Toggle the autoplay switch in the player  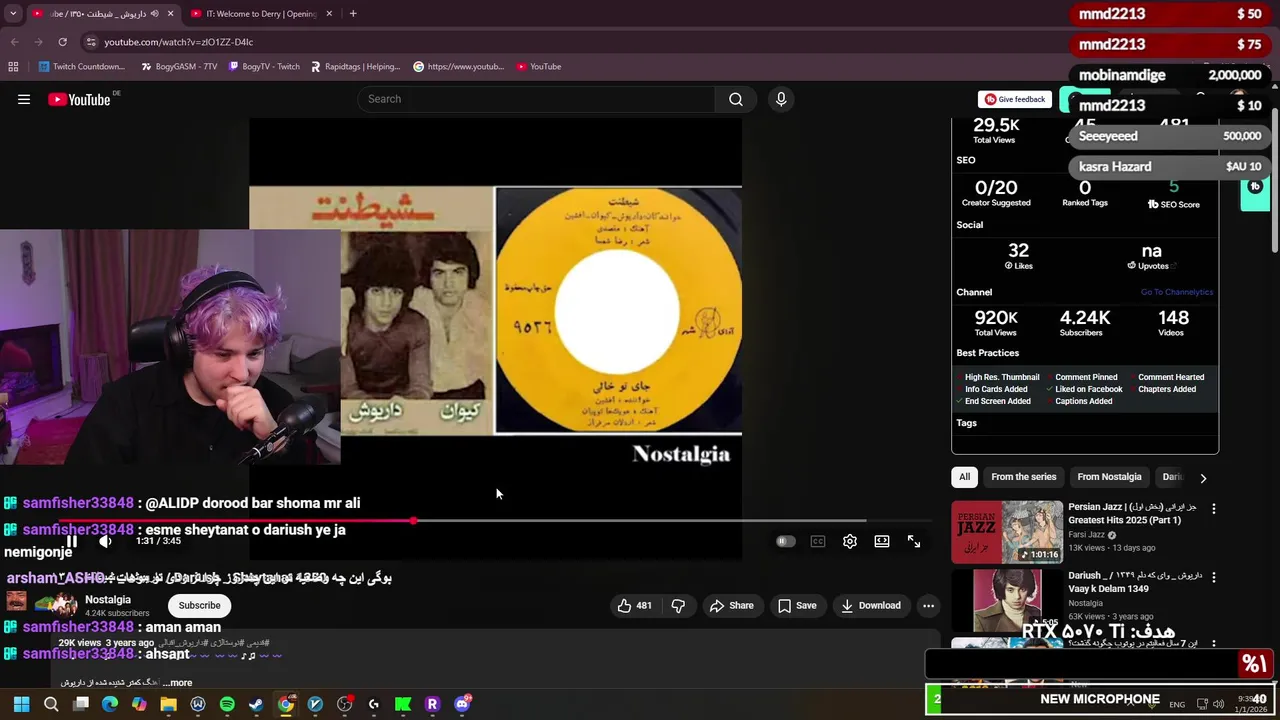[786, 541]
